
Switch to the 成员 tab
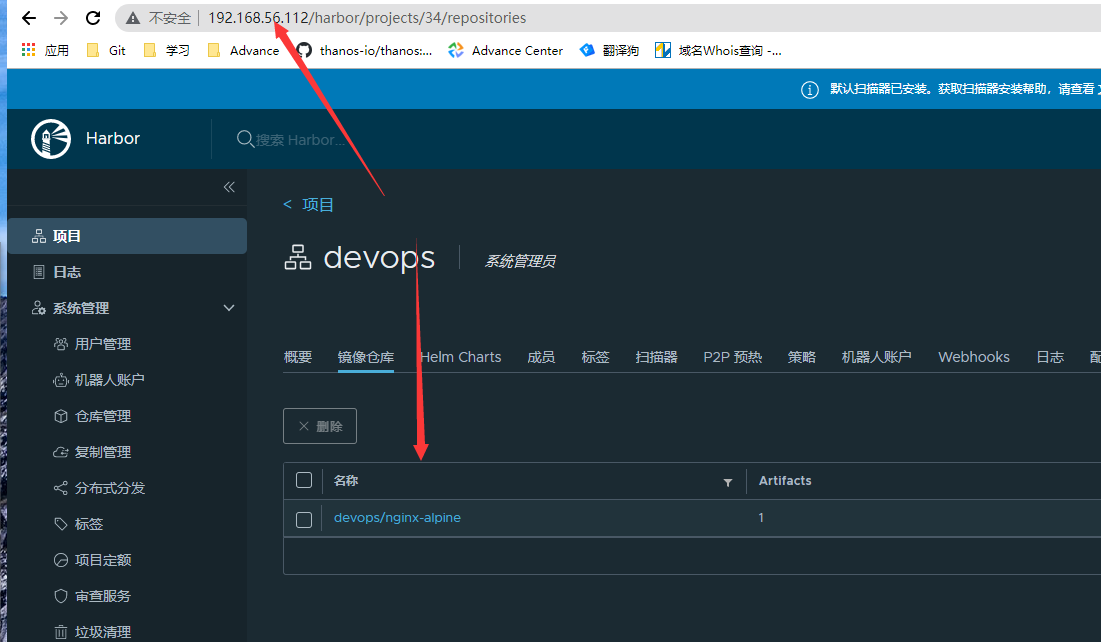pyautogui.click(x=541, y=357)
